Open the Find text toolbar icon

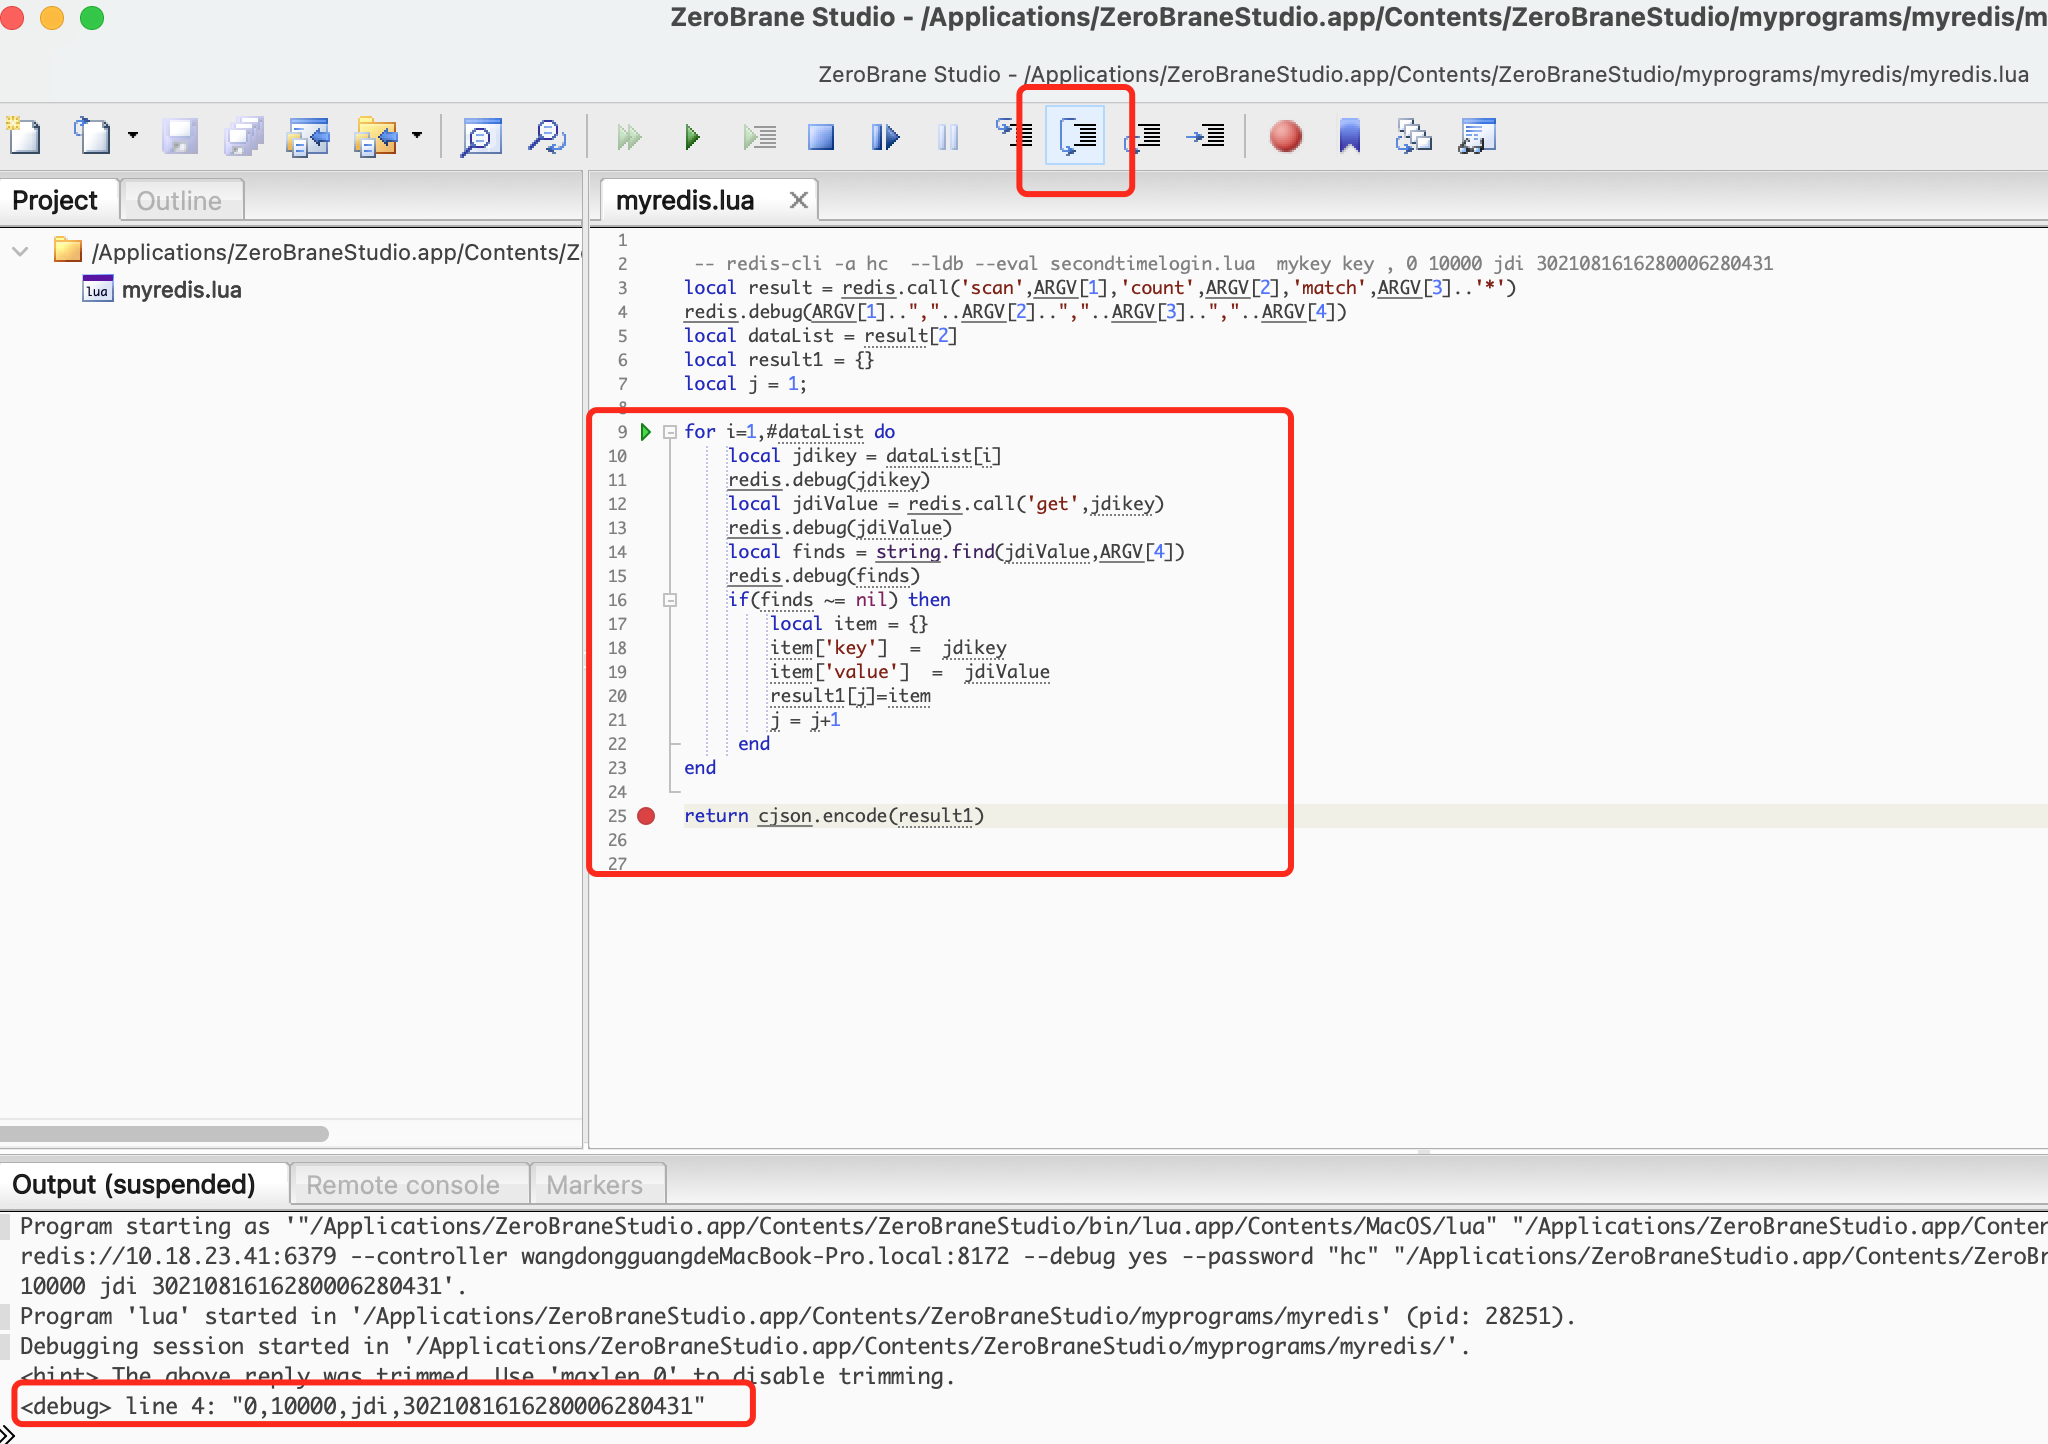[x=480, y=135]
